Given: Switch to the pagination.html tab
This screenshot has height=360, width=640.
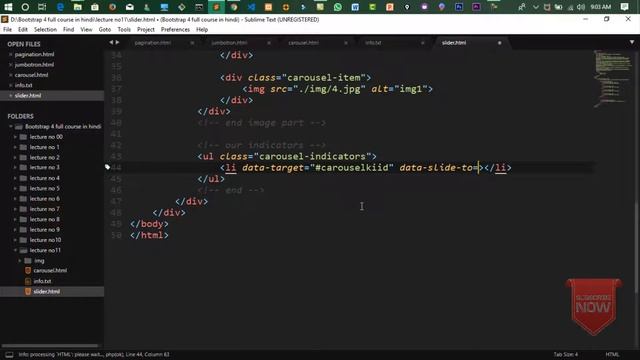Looking at the screenshot, I should tap(153, 42).
